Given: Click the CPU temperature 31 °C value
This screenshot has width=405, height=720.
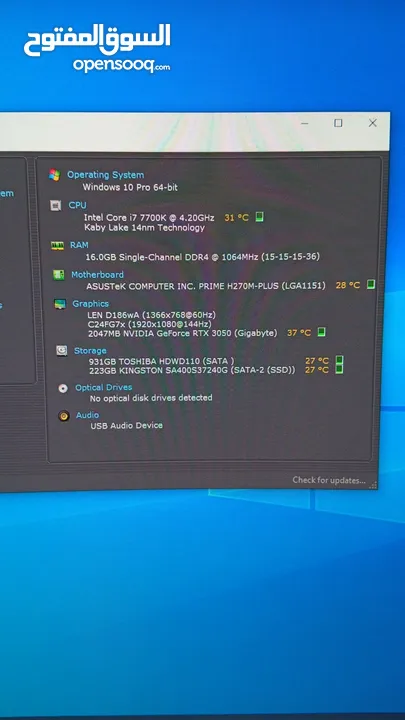Looking at the screenshot, I should click(236, 218).
